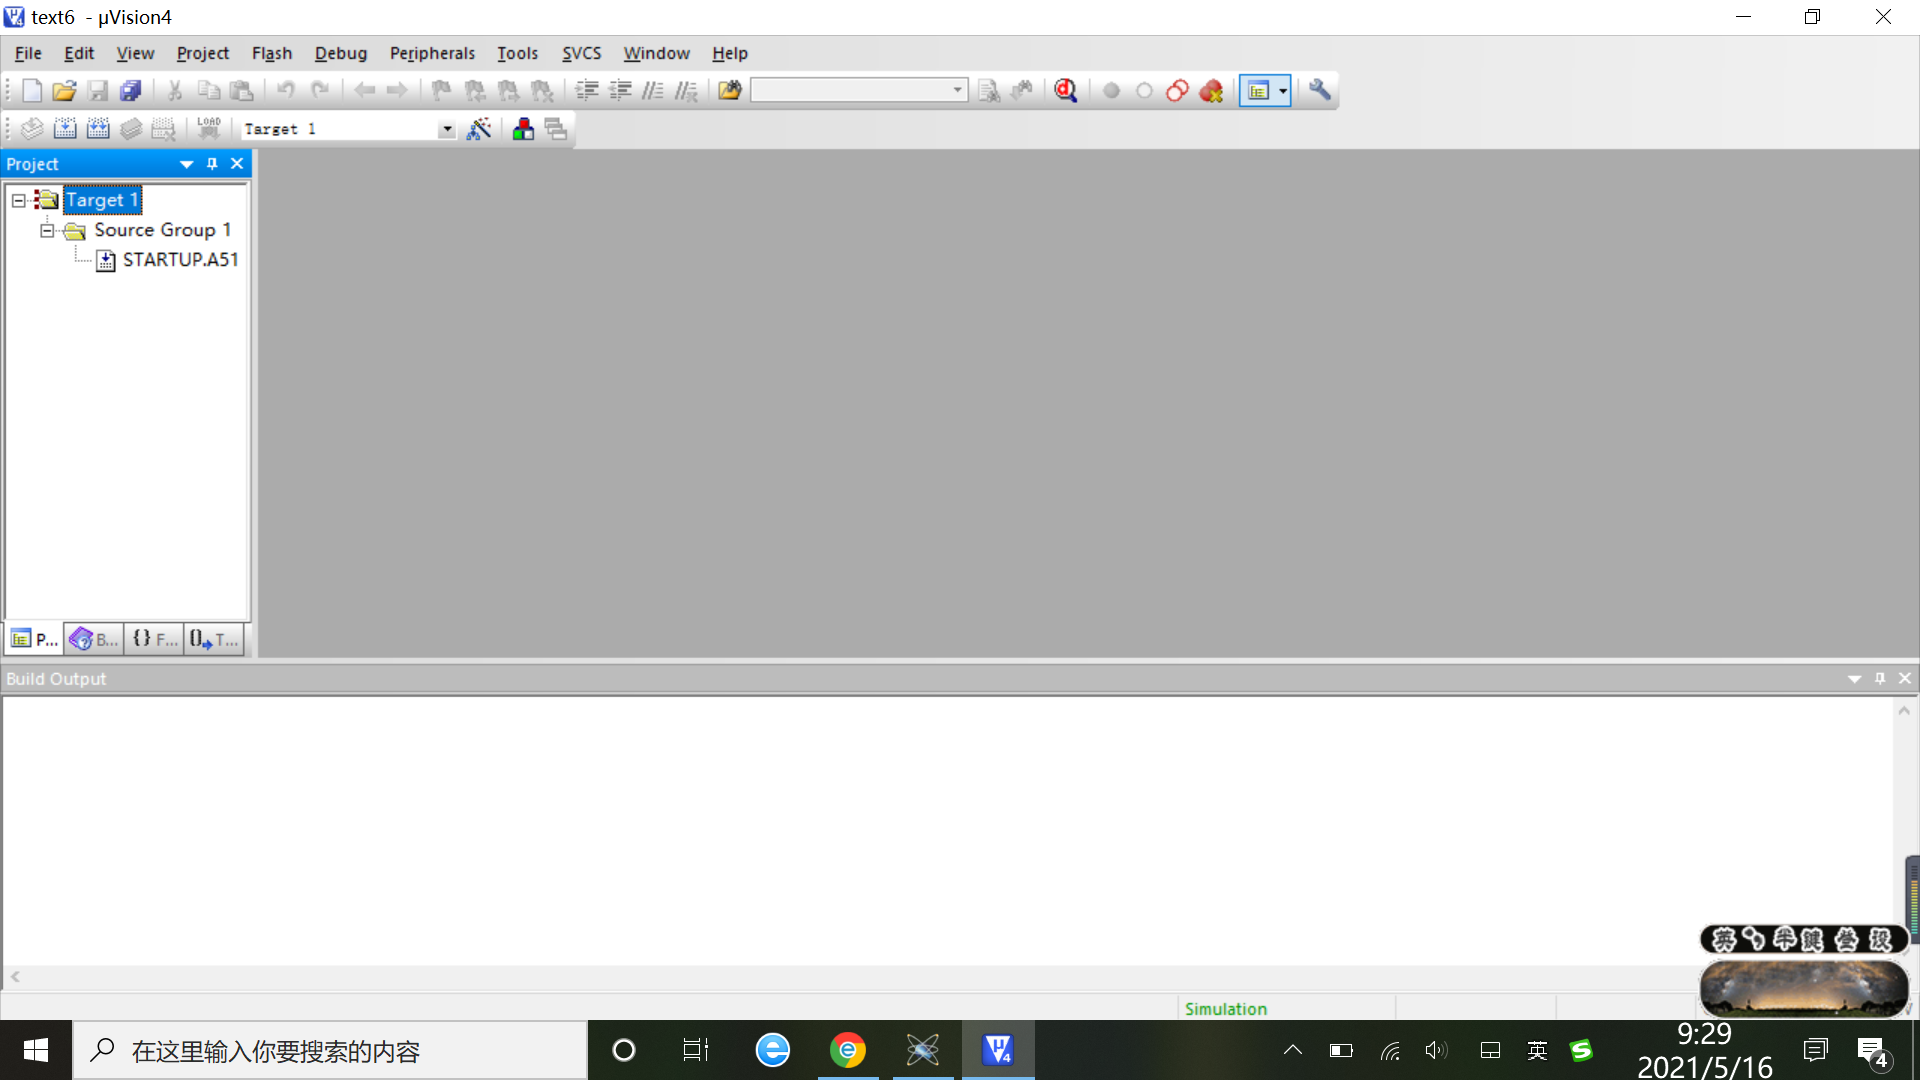This screenshot has width=1920, height=1080.
Task: Click the New file icon
Action: point(31,91)
